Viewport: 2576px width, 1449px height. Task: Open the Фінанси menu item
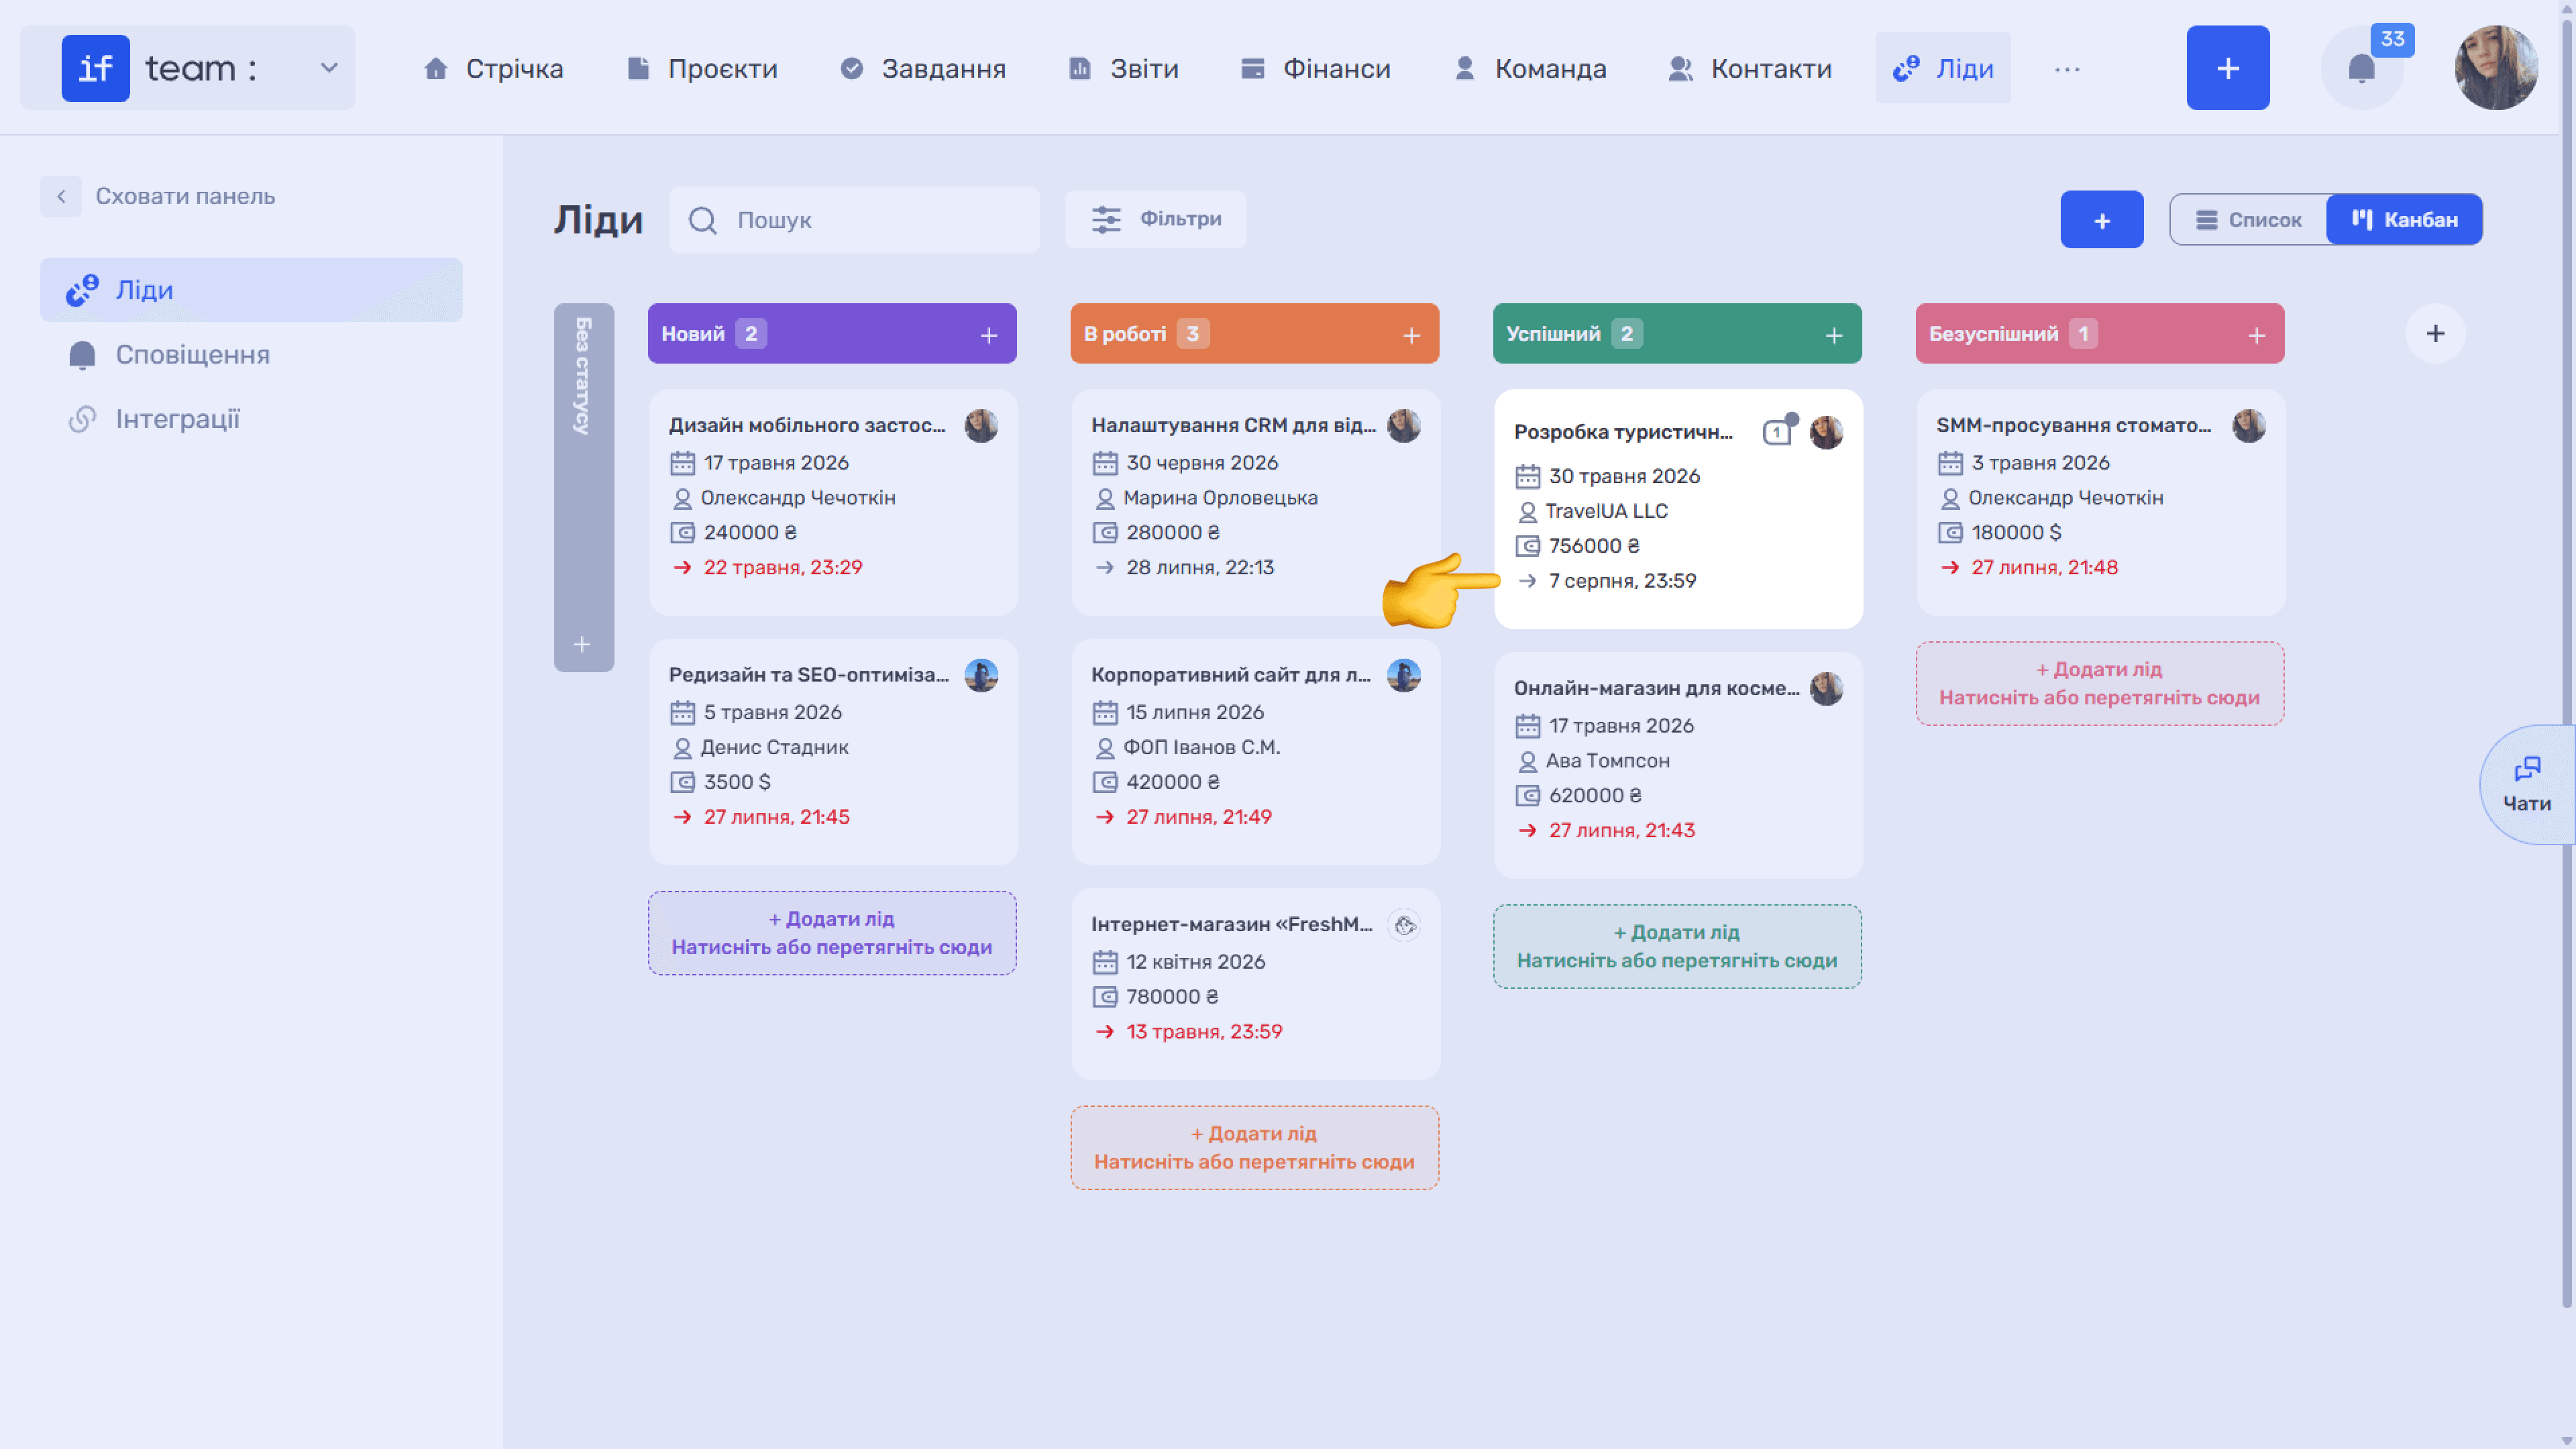coord(1315,68)
